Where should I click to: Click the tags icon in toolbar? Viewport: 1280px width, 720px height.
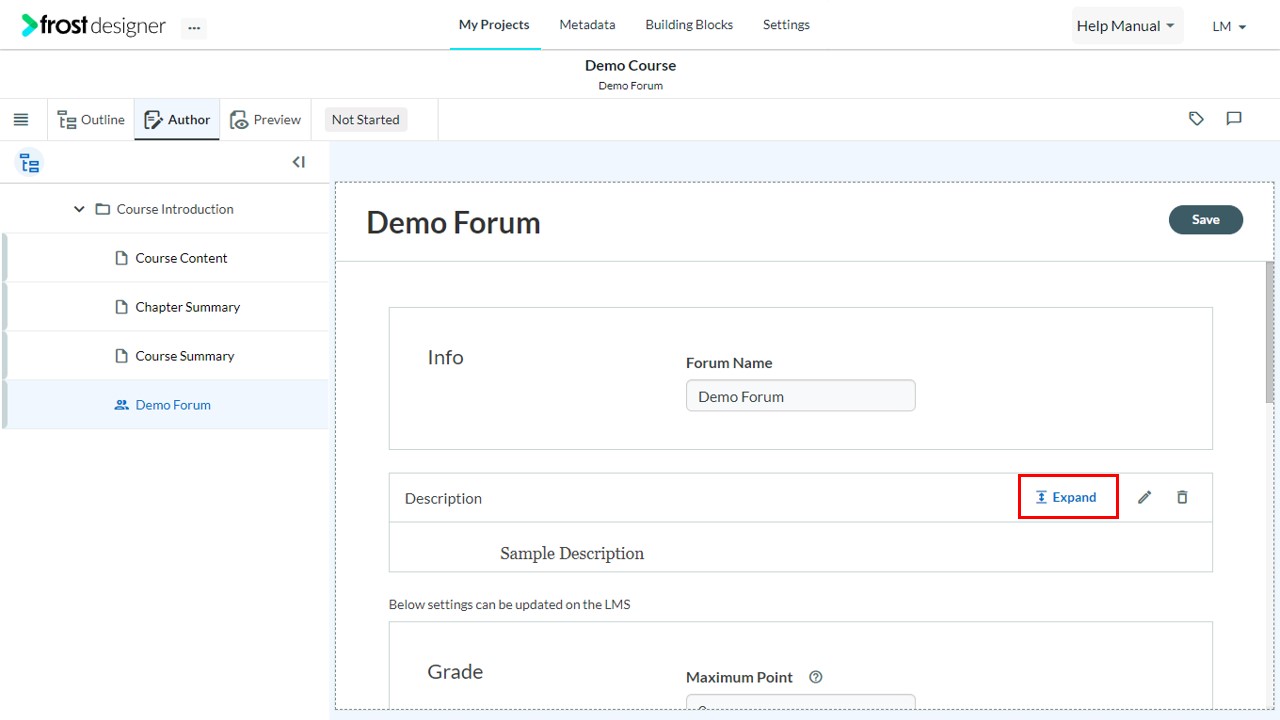[x=1196, y=119]
